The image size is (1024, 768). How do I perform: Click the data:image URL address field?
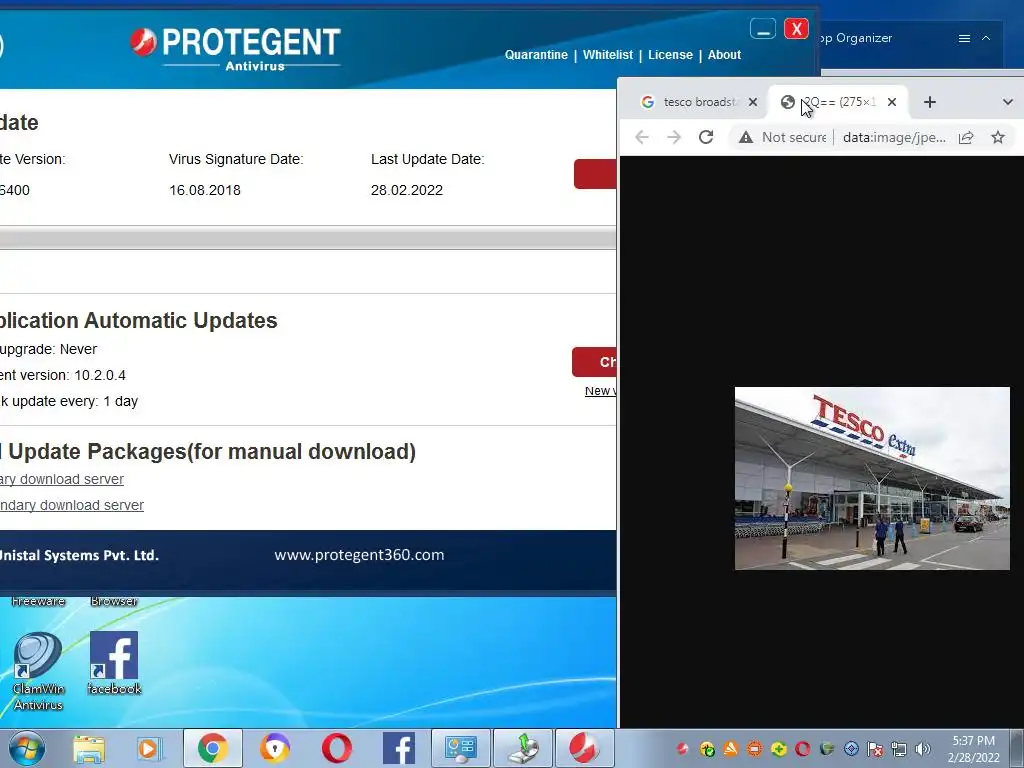coord(894,137)
